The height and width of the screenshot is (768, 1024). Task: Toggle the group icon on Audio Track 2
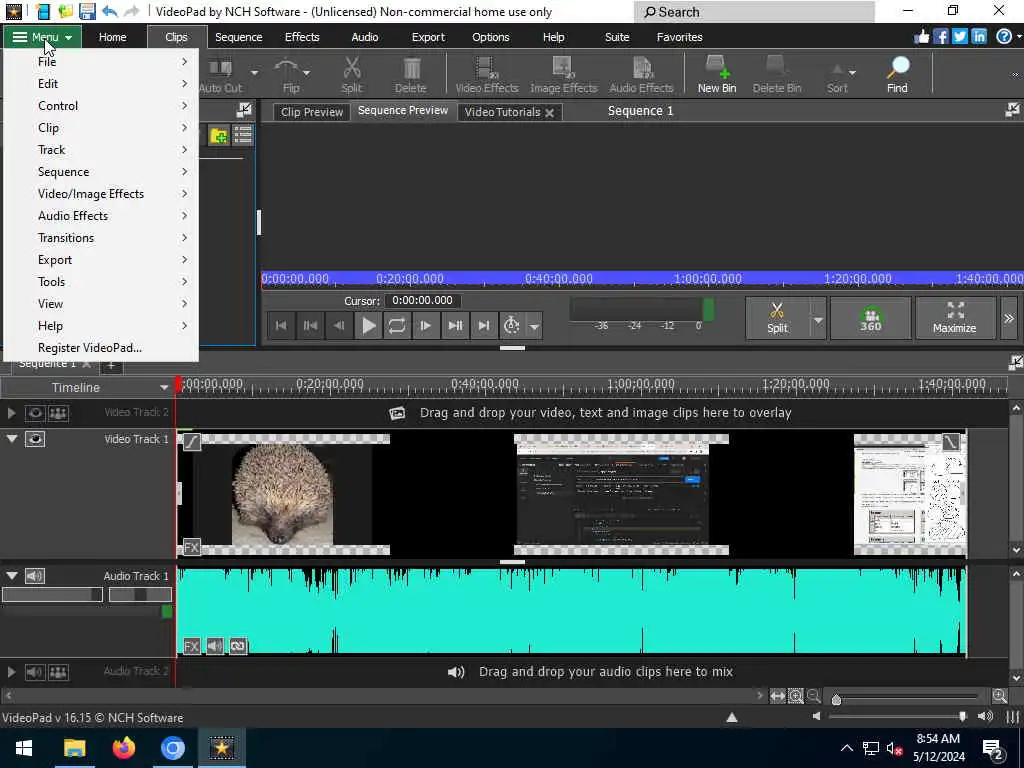[58, 671]
